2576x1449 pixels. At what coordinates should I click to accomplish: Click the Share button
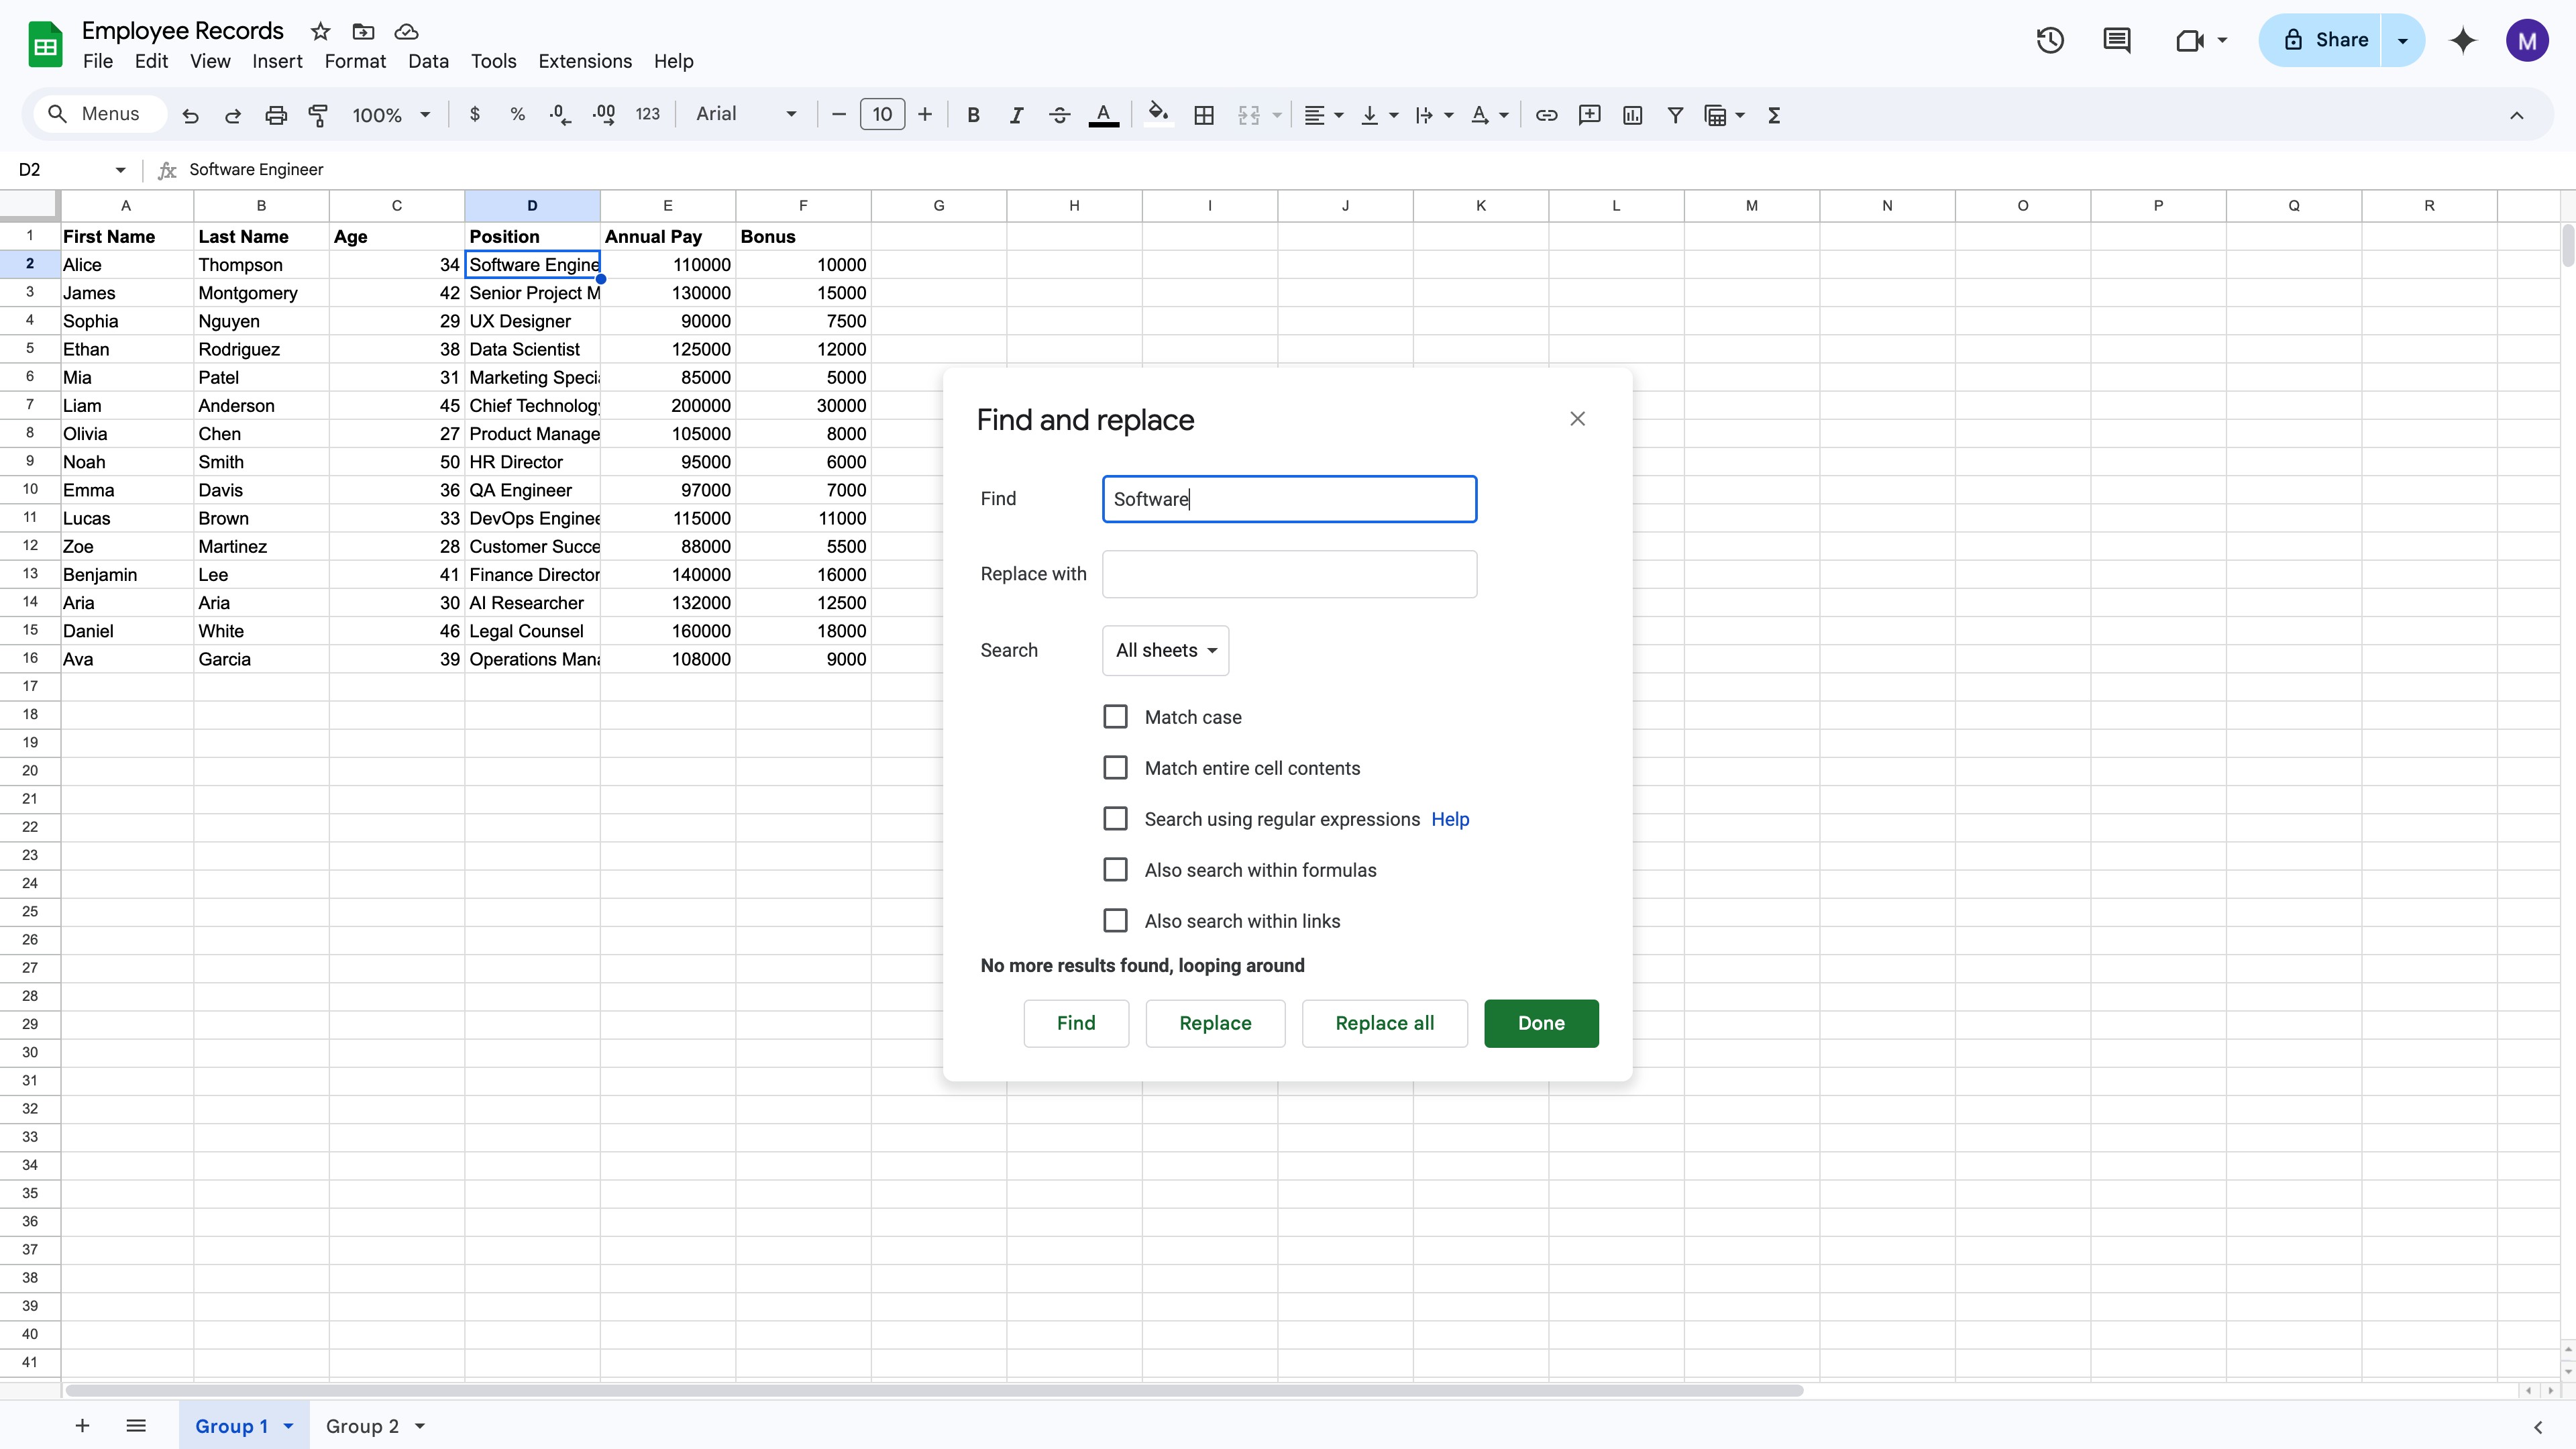(2320, 40)
